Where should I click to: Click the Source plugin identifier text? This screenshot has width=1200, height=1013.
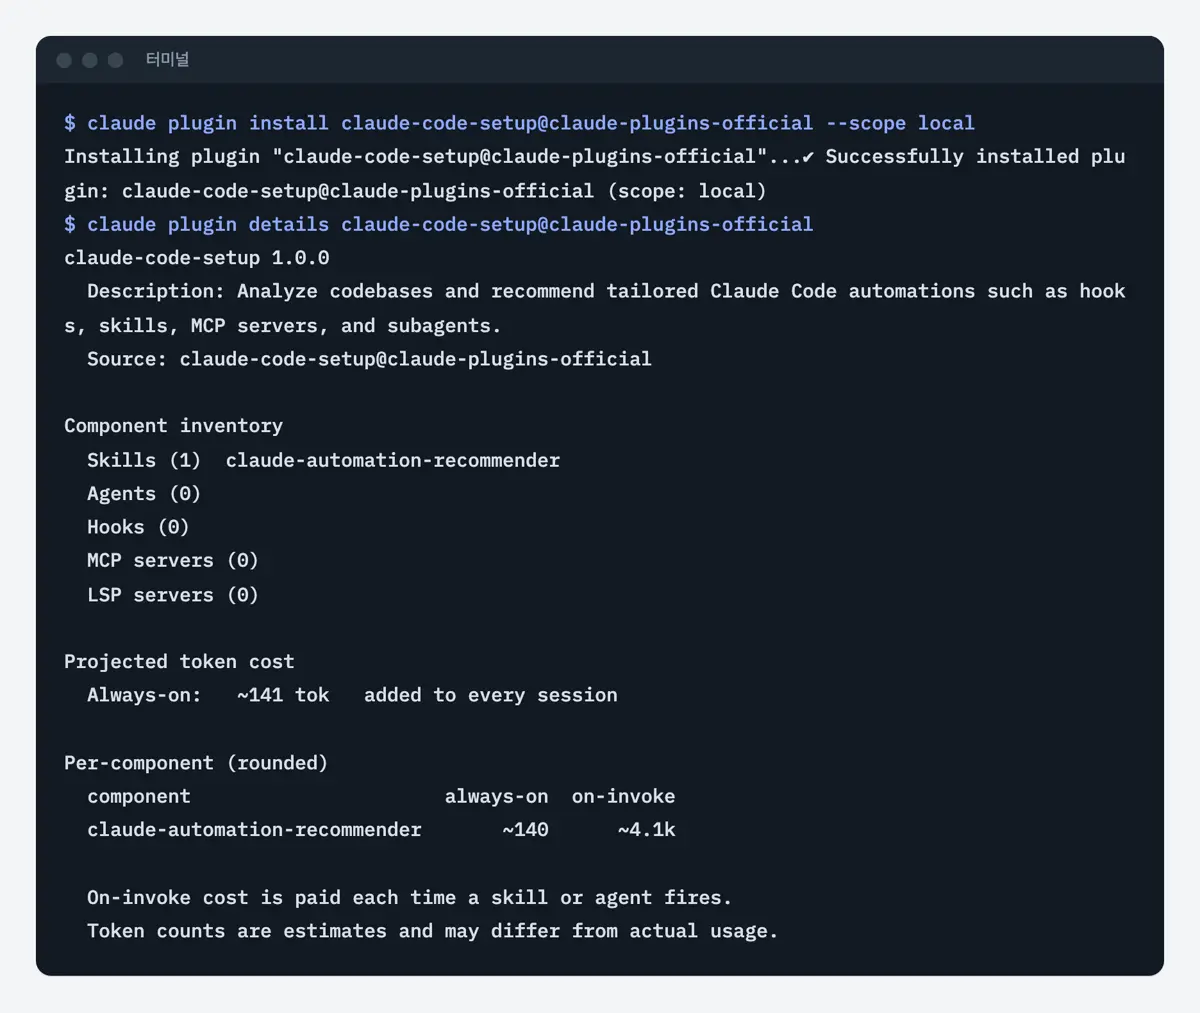click(x=416, y=359)
